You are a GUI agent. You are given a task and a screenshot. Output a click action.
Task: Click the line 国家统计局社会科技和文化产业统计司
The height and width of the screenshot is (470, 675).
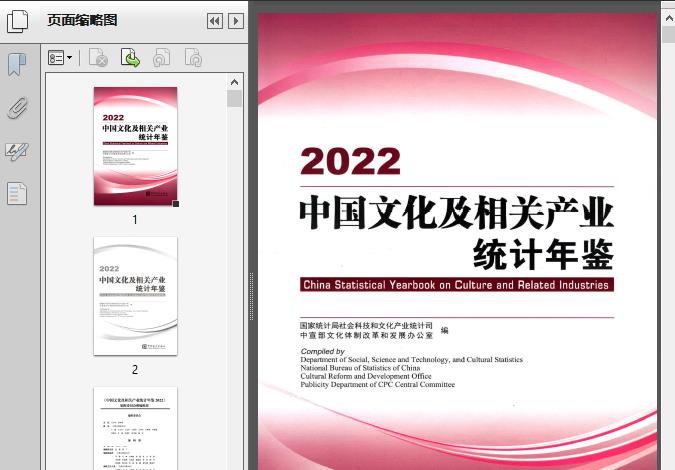(366, 325)
